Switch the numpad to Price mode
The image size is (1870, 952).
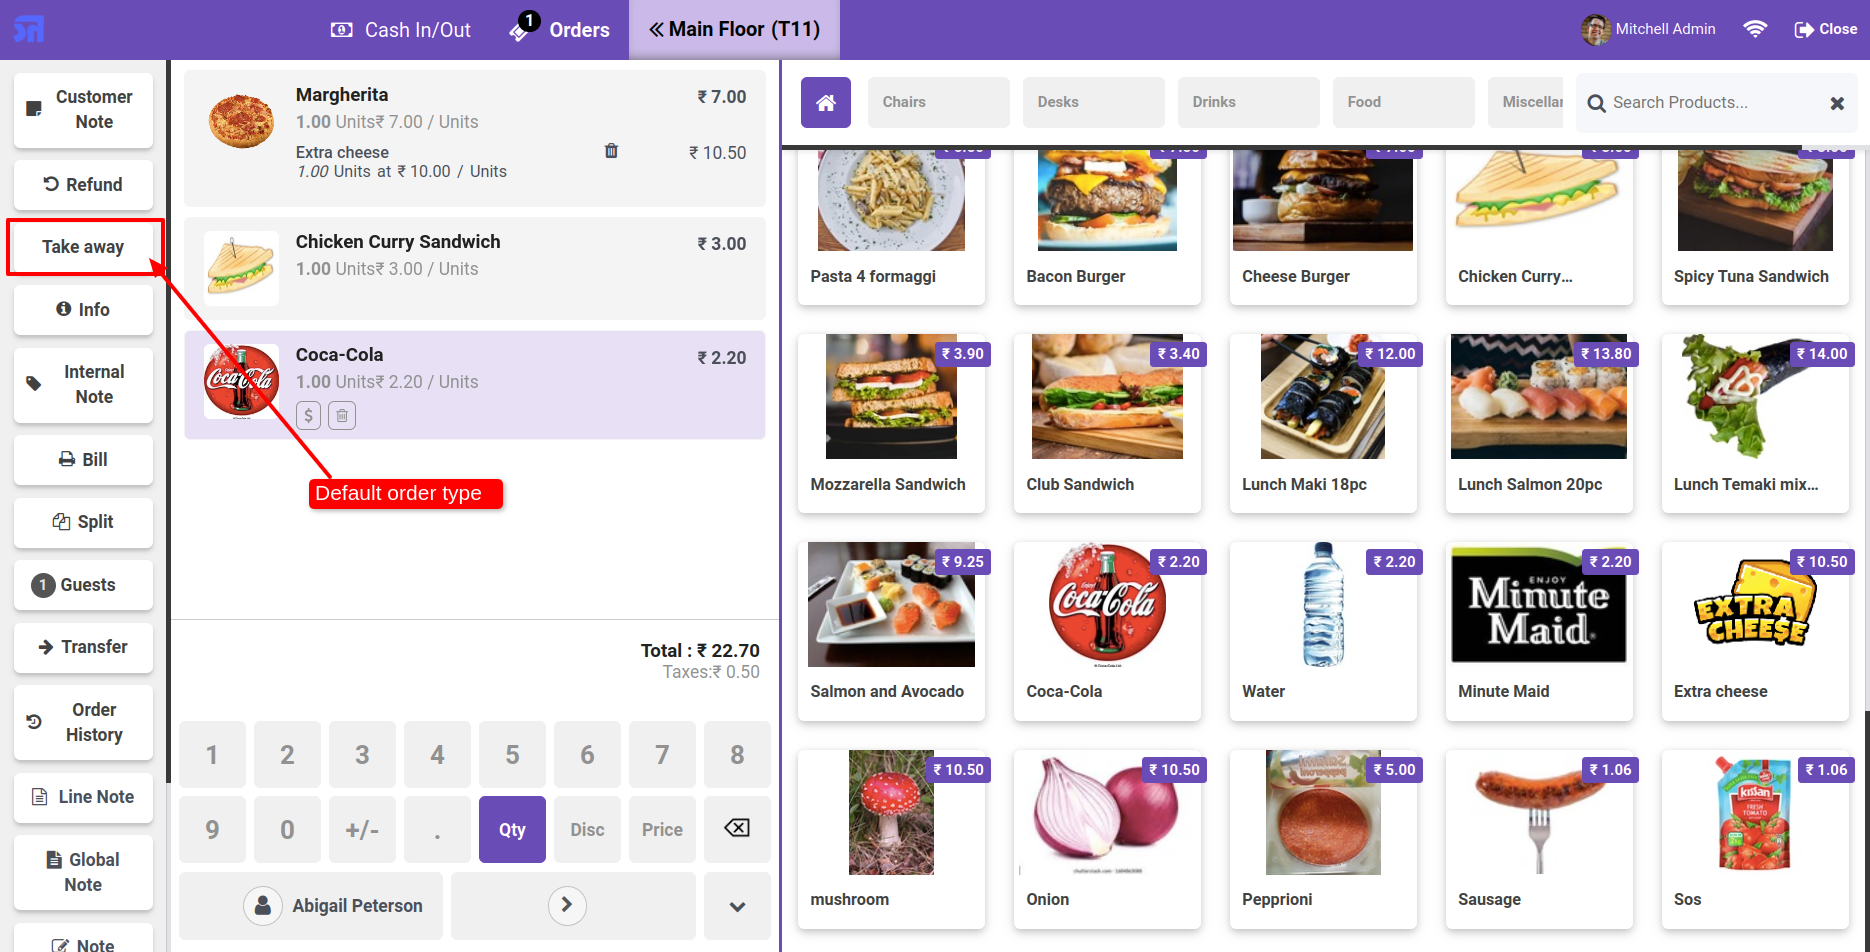[662, 829]
